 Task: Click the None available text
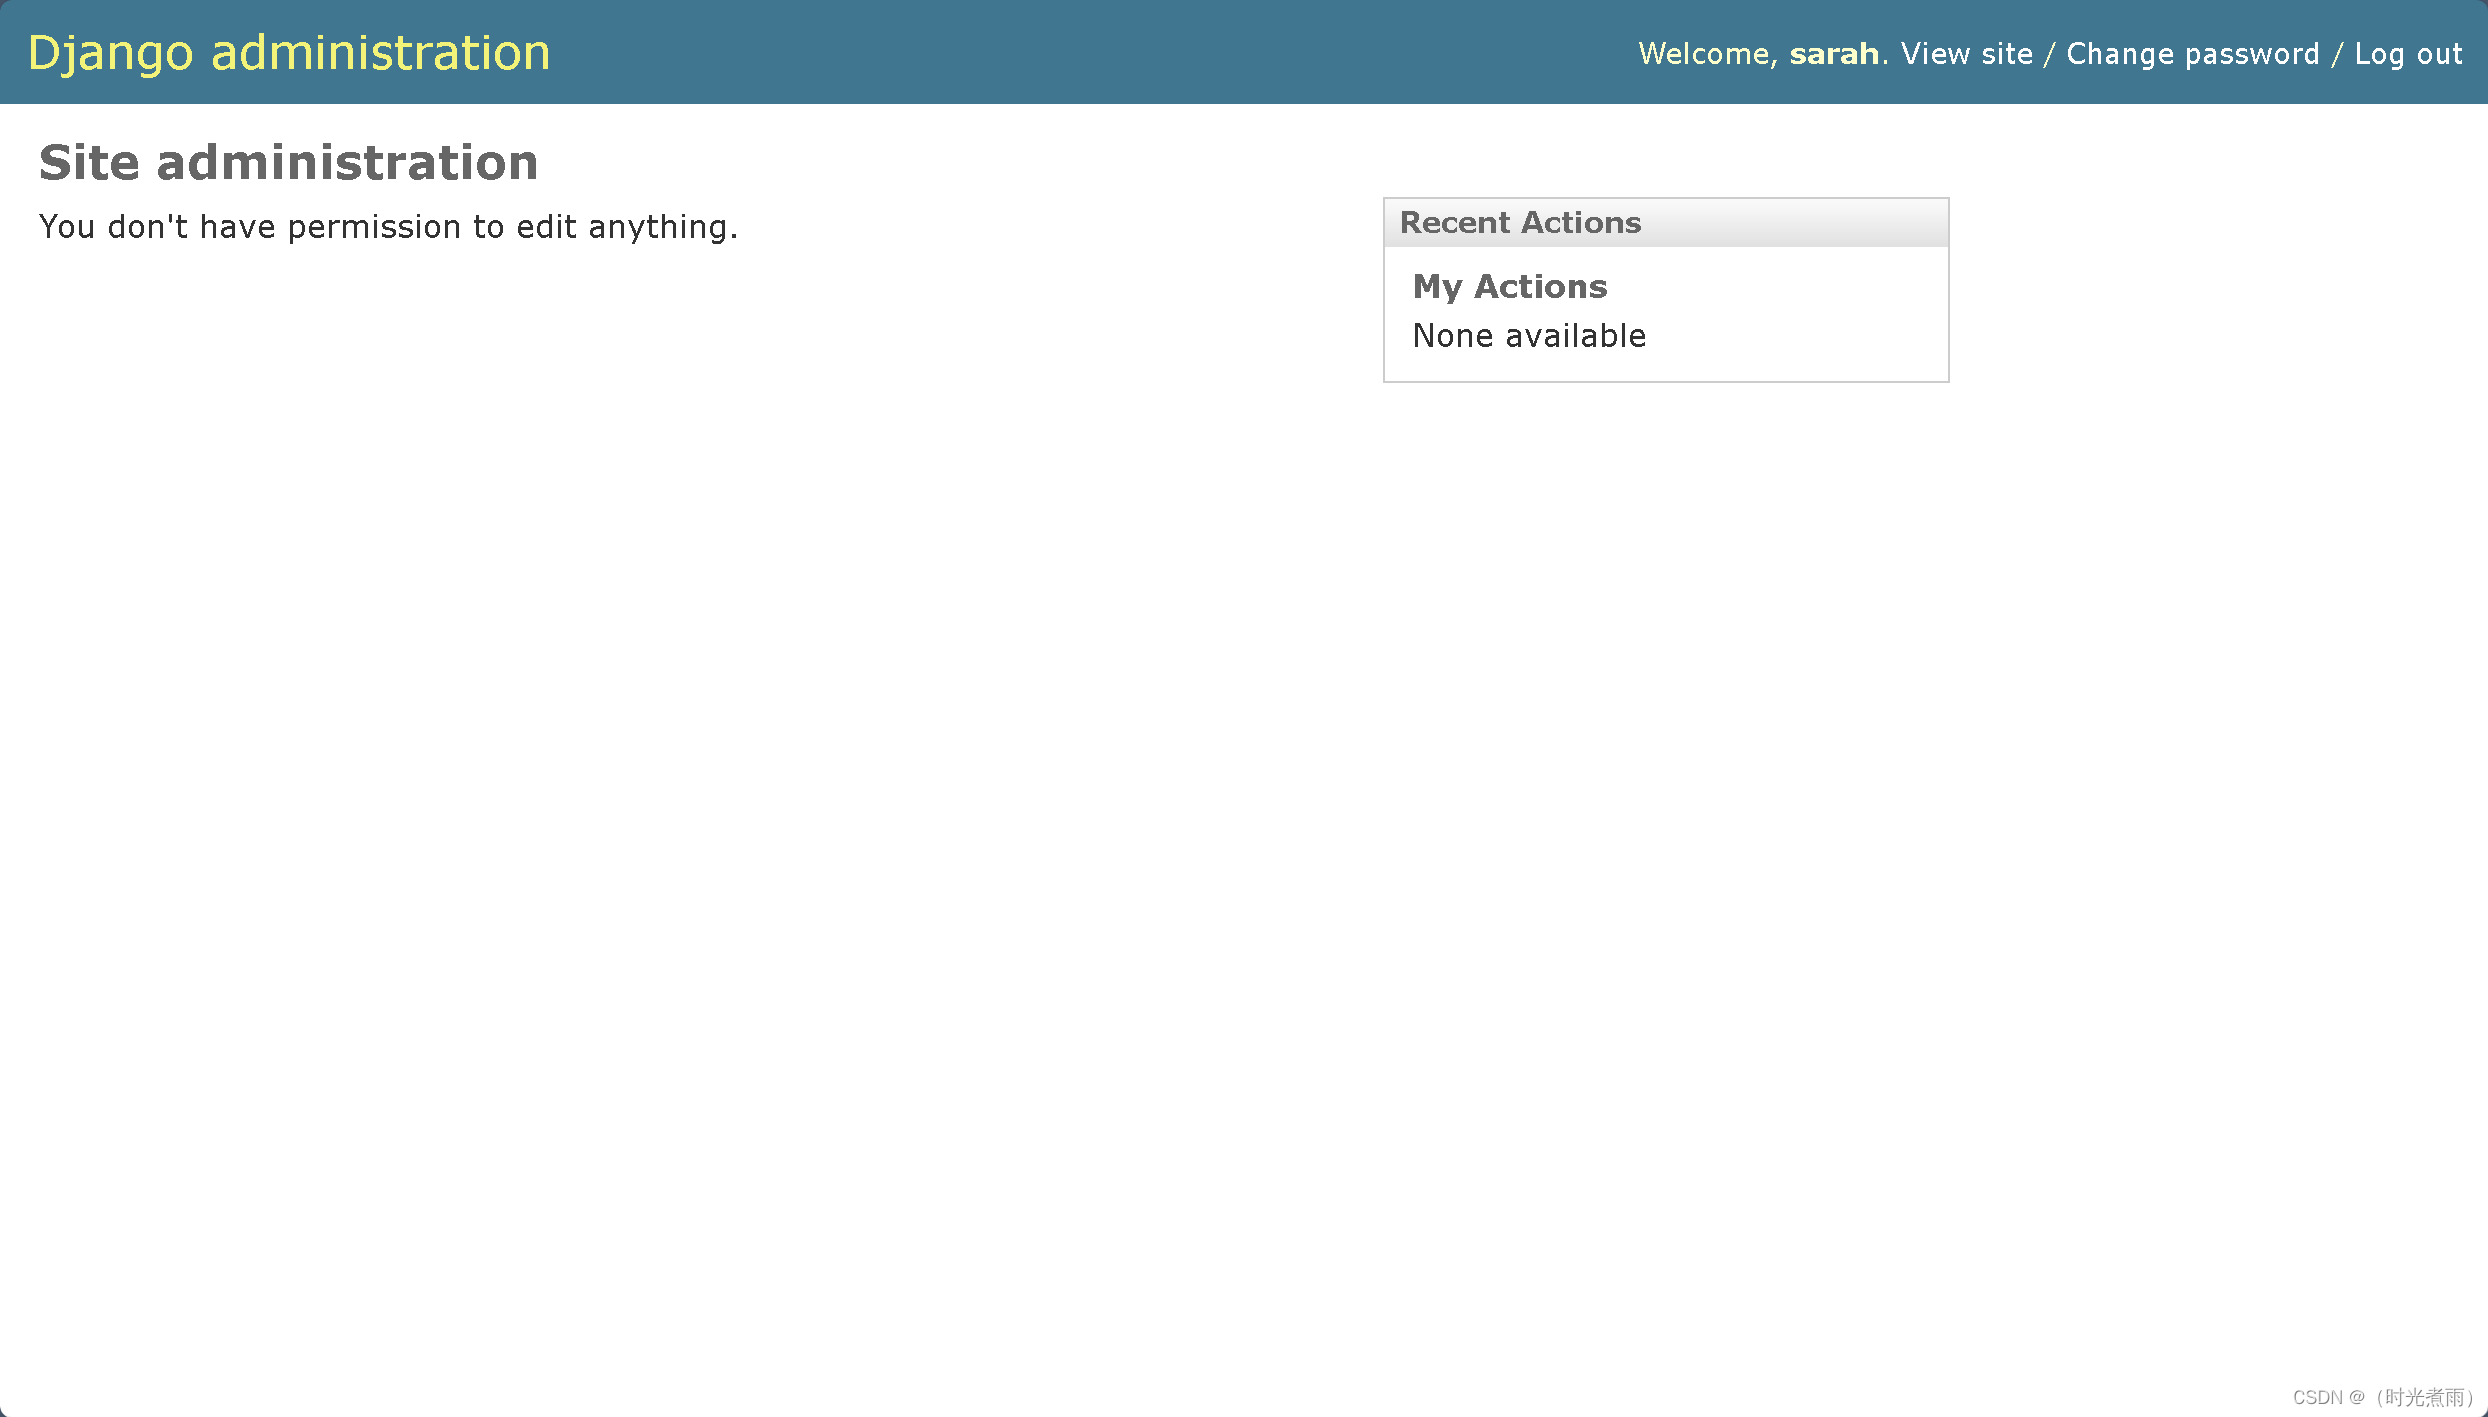(1529, 336)
